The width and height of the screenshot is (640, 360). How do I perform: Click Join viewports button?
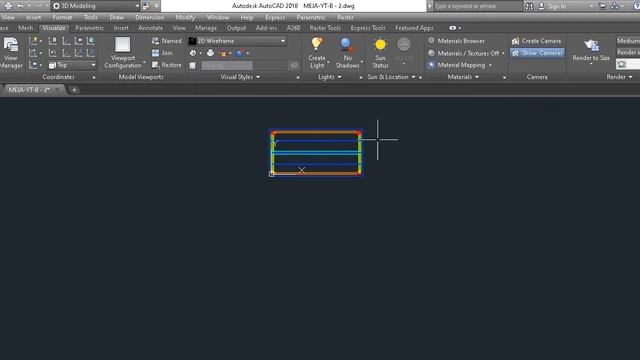162,53
